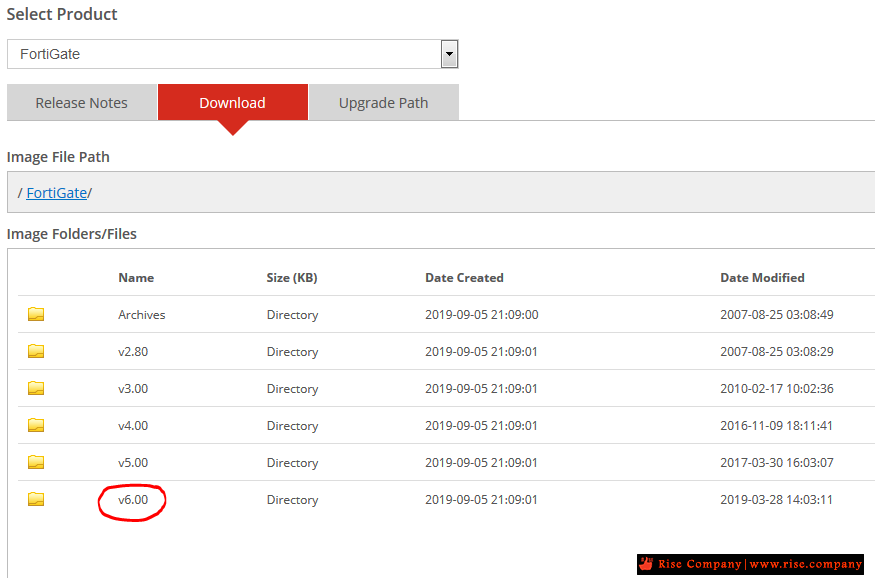Select modified date 2010-02-17 10:02:36
This screenshot has width=875, height=578.
pyautogui.click(x=777, y=388)
